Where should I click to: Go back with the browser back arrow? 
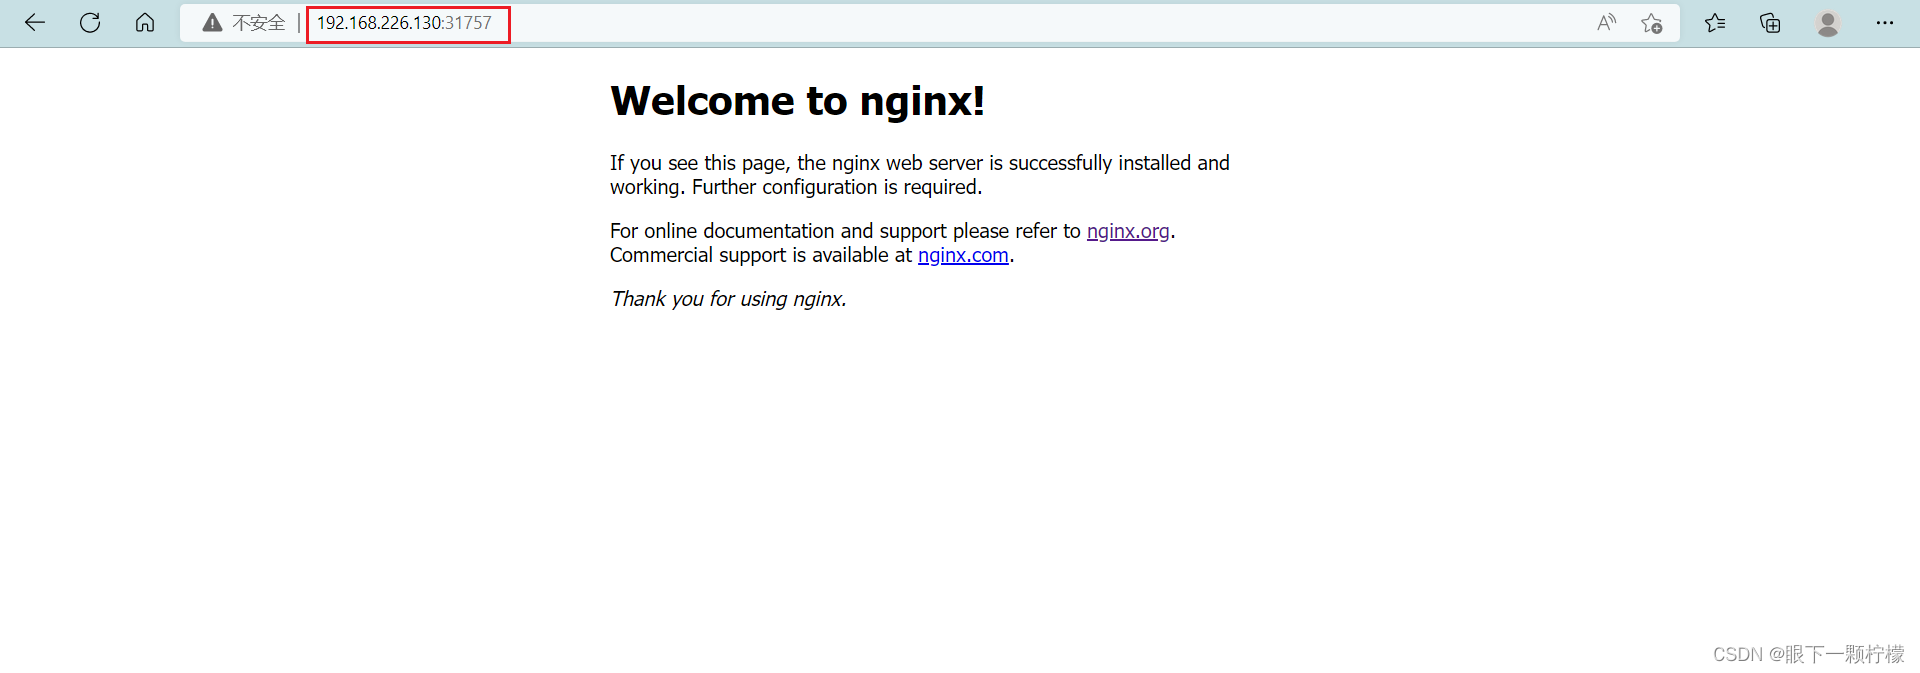pyautogui.click(x=35, y=23)
